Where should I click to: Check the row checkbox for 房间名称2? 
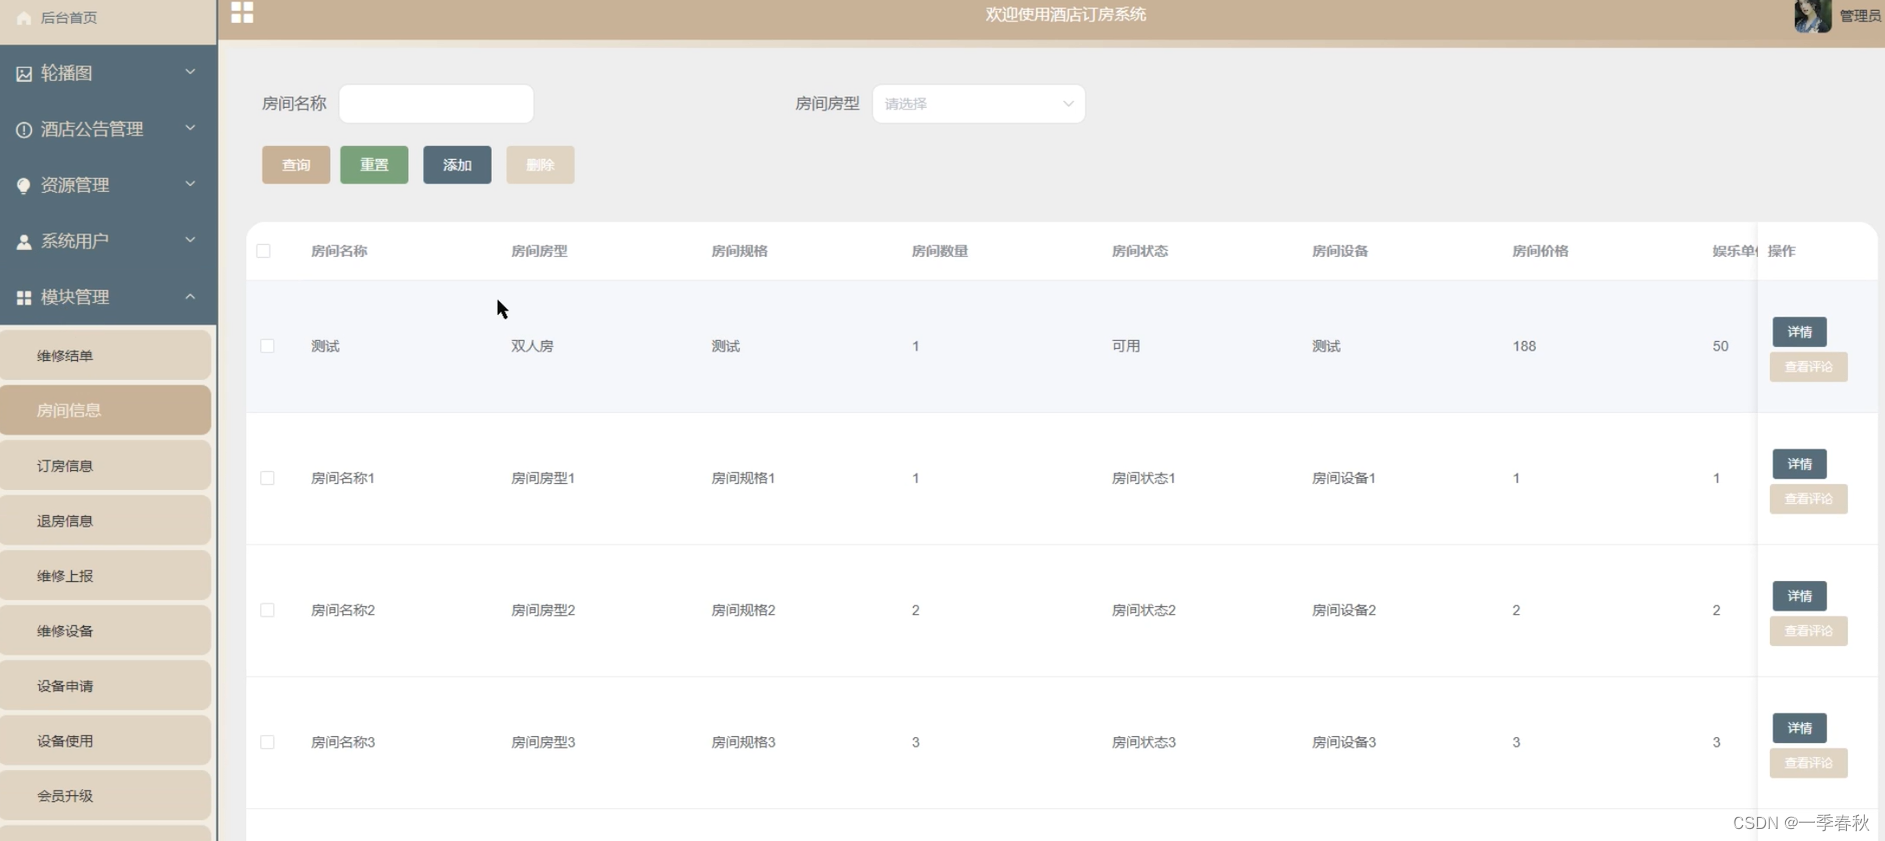[267, 610]
